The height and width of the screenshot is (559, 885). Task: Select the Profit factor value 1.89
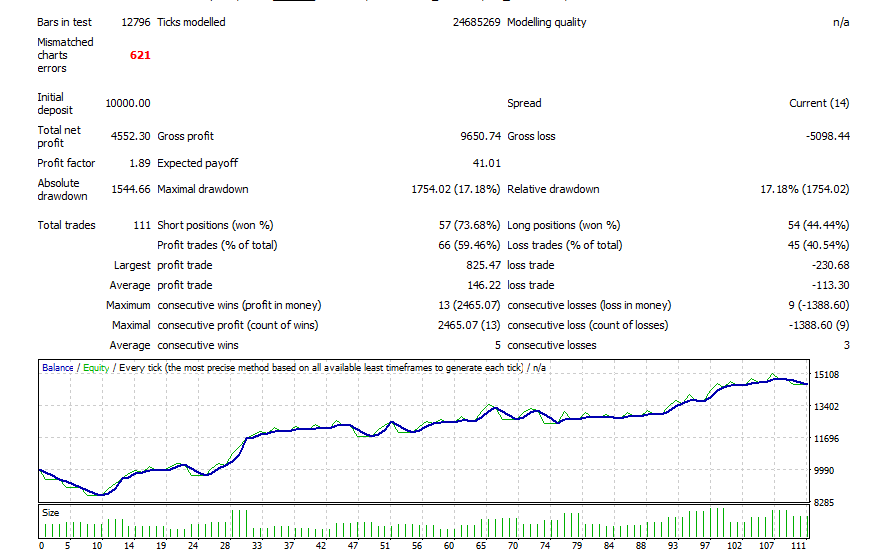pos(139,163)
